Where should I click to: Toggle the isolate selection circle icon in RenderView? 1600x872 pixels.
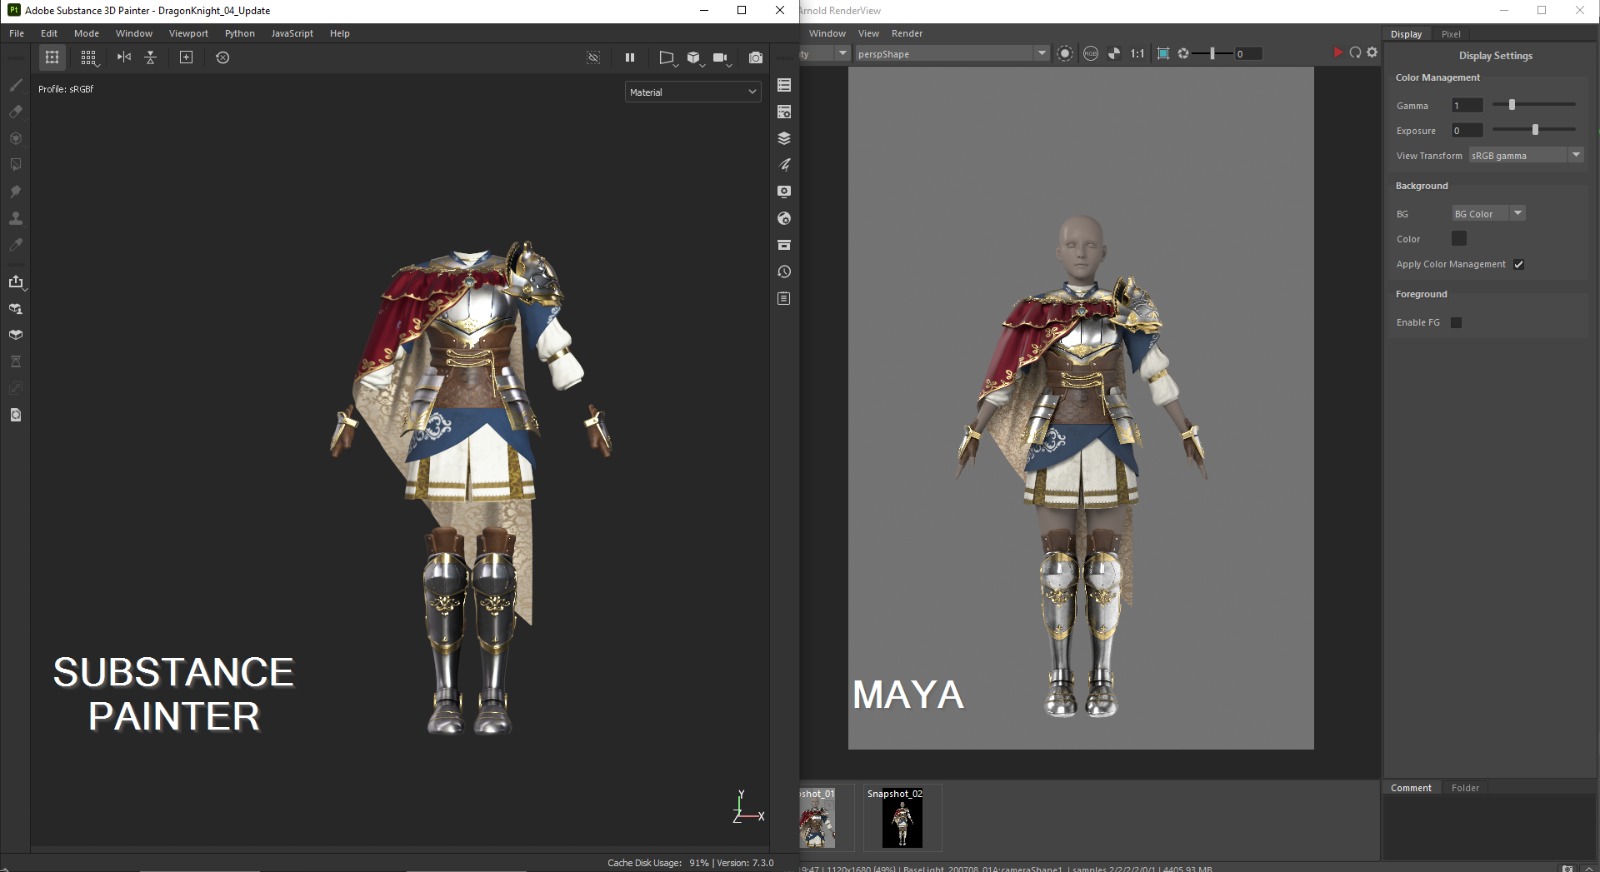pos(1065,54)
